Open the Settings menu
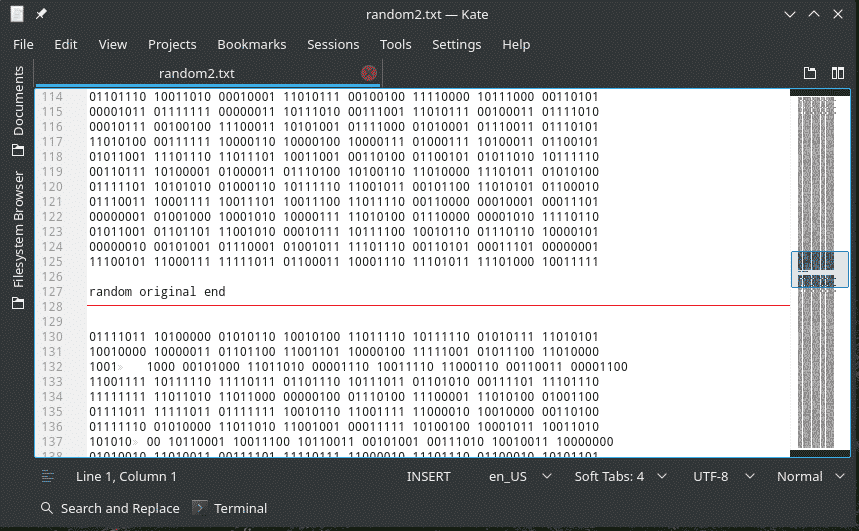 click(x=456, y=44)
